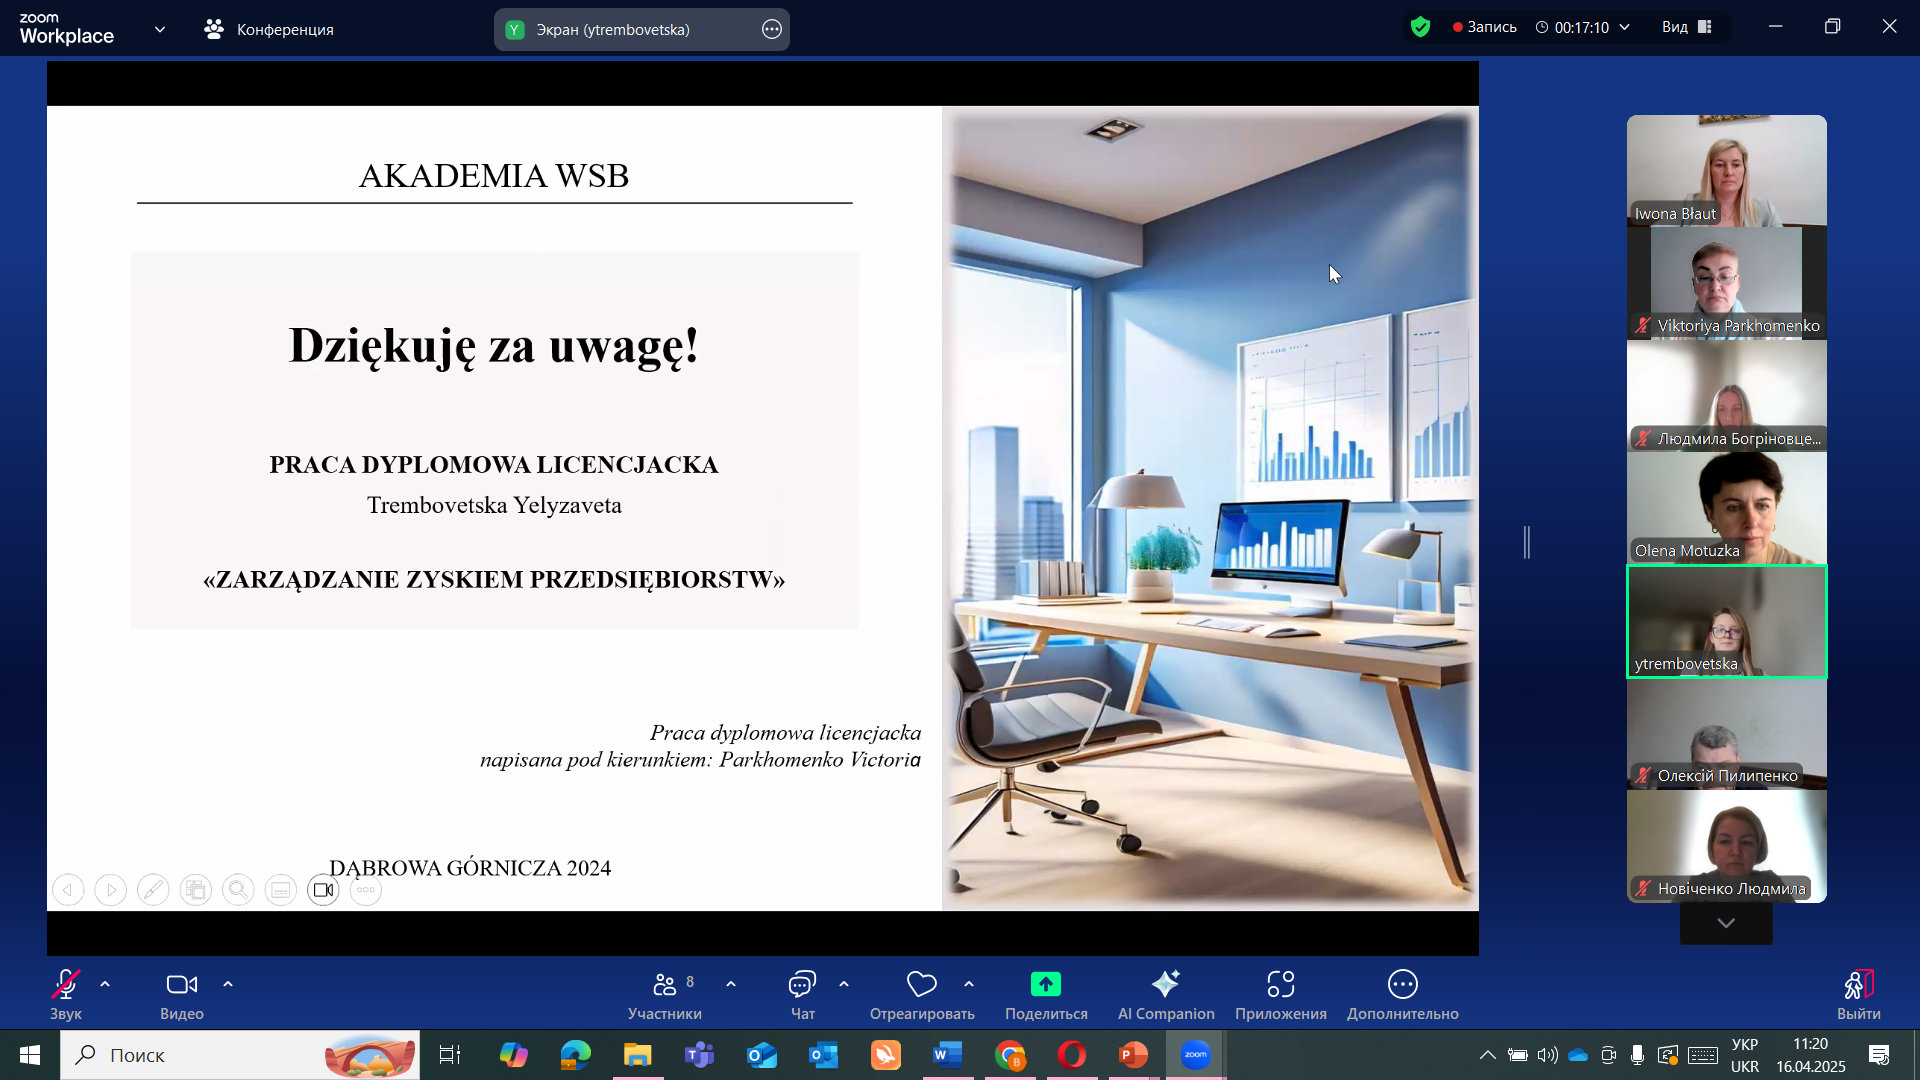Image resolution: width=1920 pixels, height=1080 pixels.
Task: Expand the audio settings arrow
Action: tap(105, 984)
